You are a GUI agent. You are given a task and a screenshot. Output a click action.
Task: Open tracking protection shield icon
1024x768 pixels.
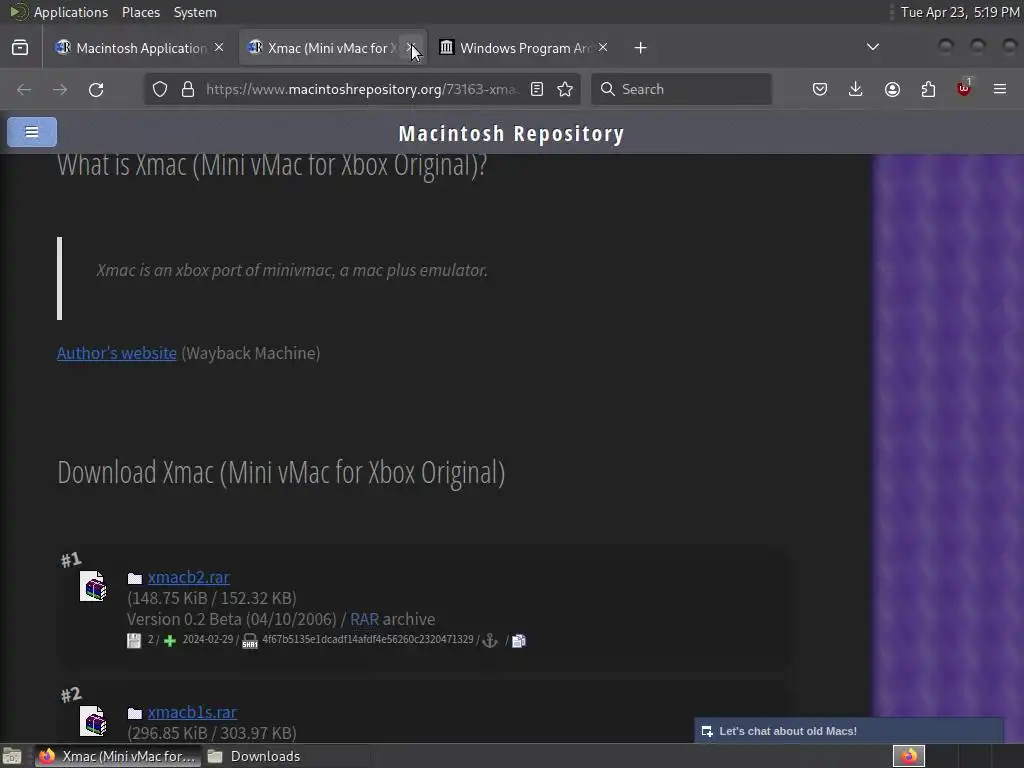[160, 89]
